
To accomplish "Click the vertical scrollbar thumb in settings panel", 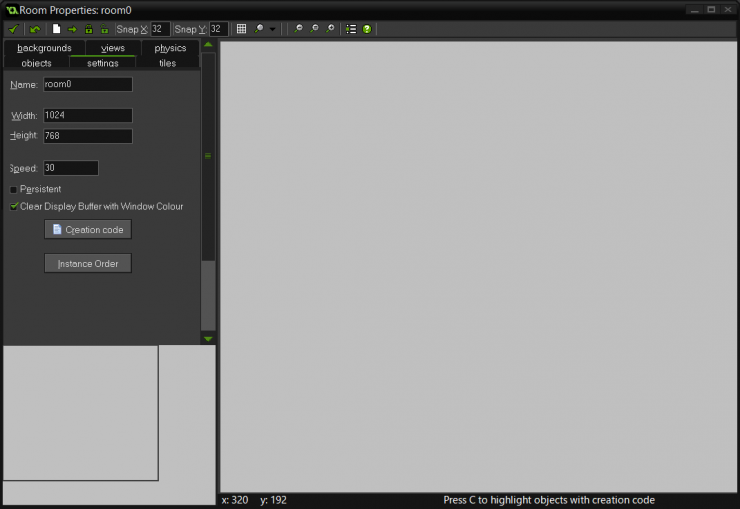I will point(208,156).
